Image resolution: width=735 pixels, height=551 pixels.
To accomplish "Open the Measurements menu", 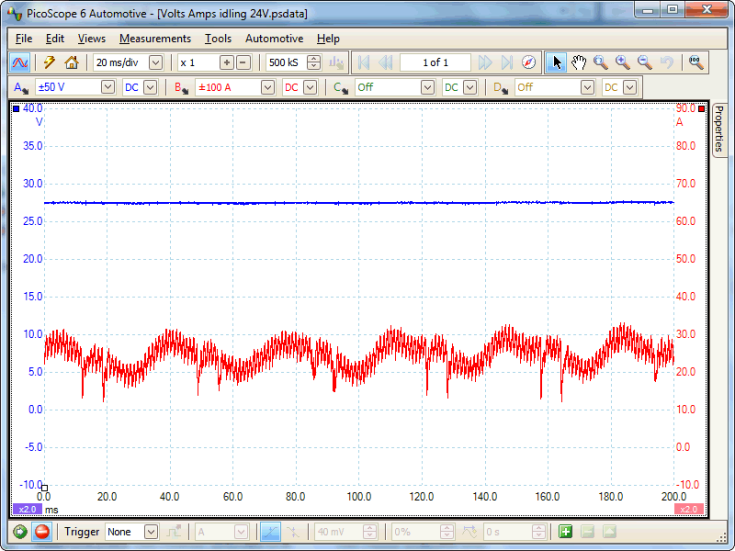I will coord(154,38).
